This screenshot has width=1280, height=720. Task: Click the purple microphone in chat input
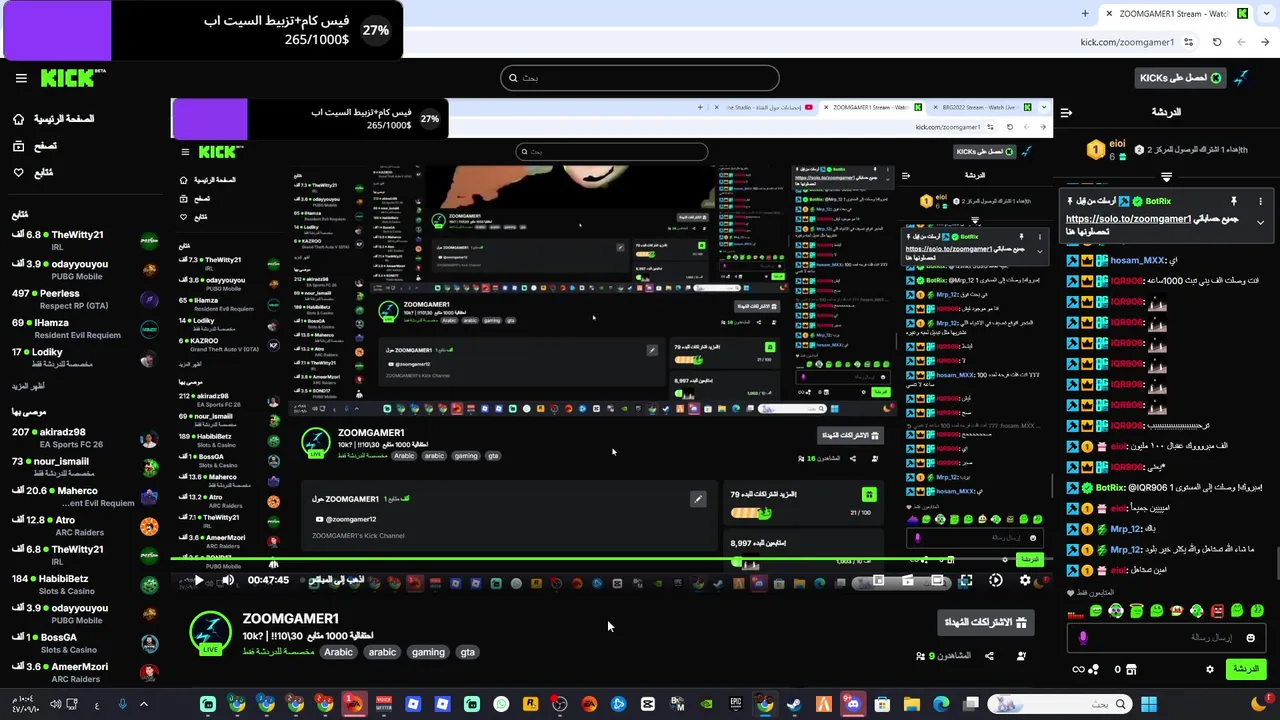point(1082,637)
